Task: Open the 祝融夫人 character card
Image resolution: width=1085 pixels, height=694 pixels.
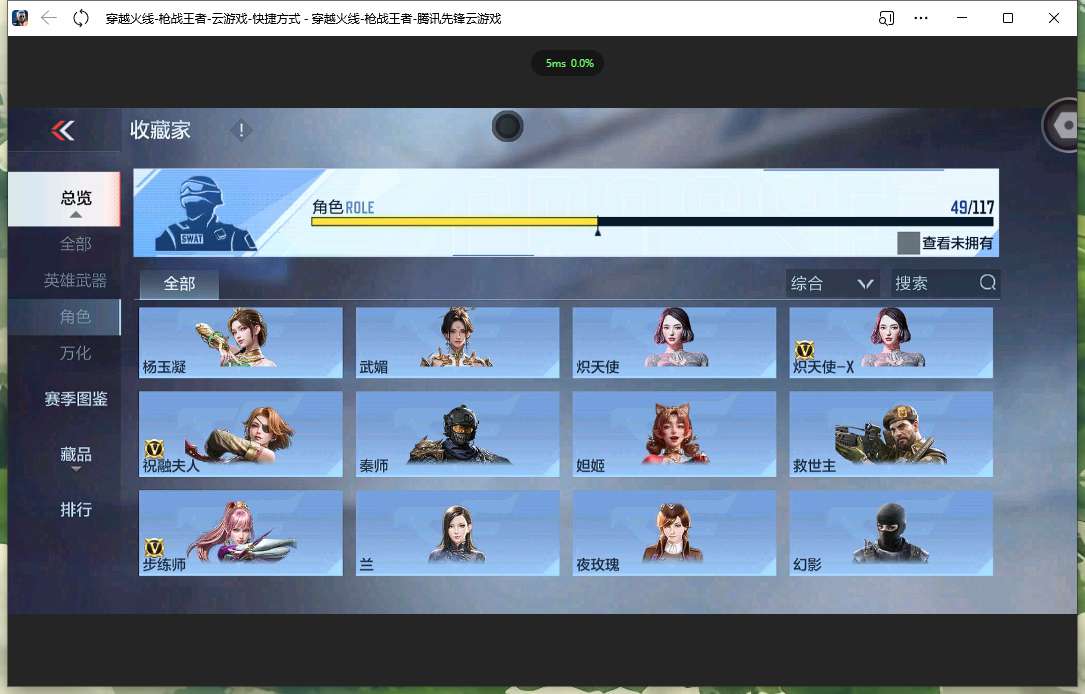Action: point(241,434)
